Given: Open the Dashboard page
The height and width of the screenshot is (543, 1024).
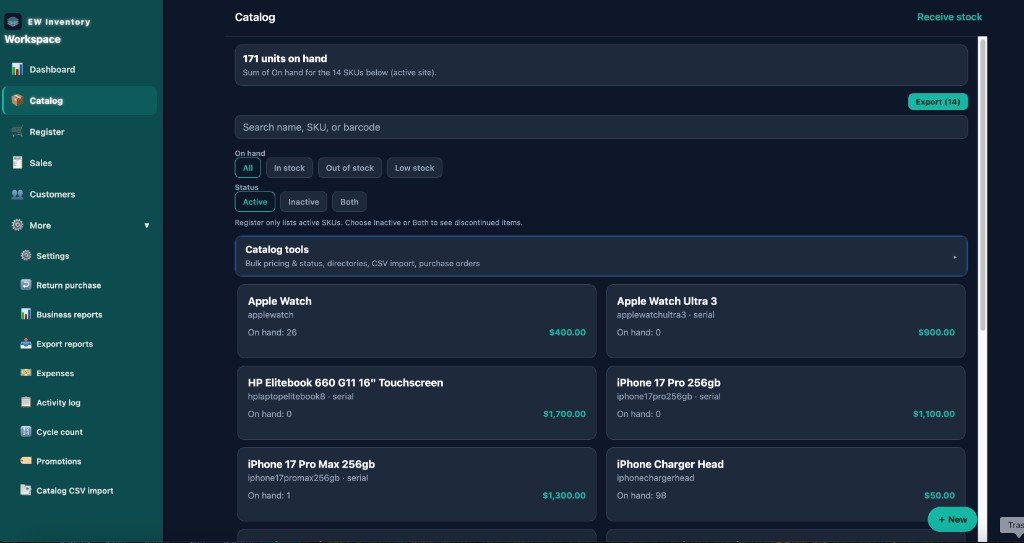Looking at the screenshot, I should point(79,69).
